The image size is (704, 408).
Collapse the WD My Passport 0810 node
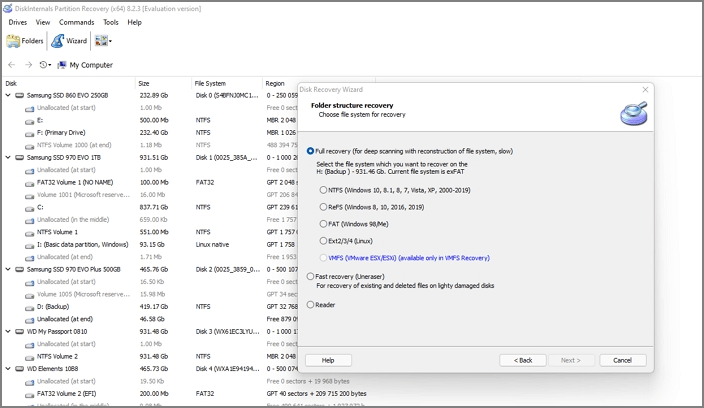click(x=8, y=331)
